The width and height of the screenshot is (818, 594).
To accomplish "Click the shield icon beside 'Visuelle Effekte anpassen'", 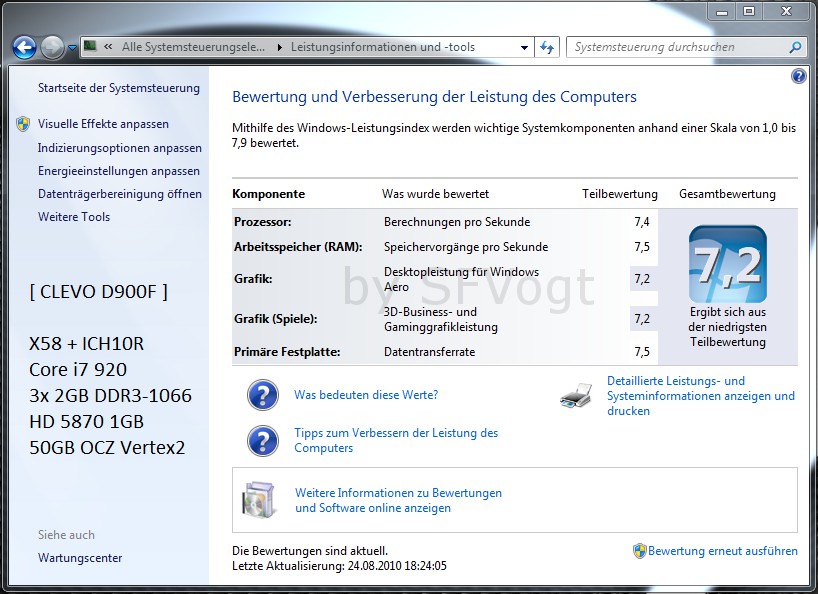I will pos(23,124).
